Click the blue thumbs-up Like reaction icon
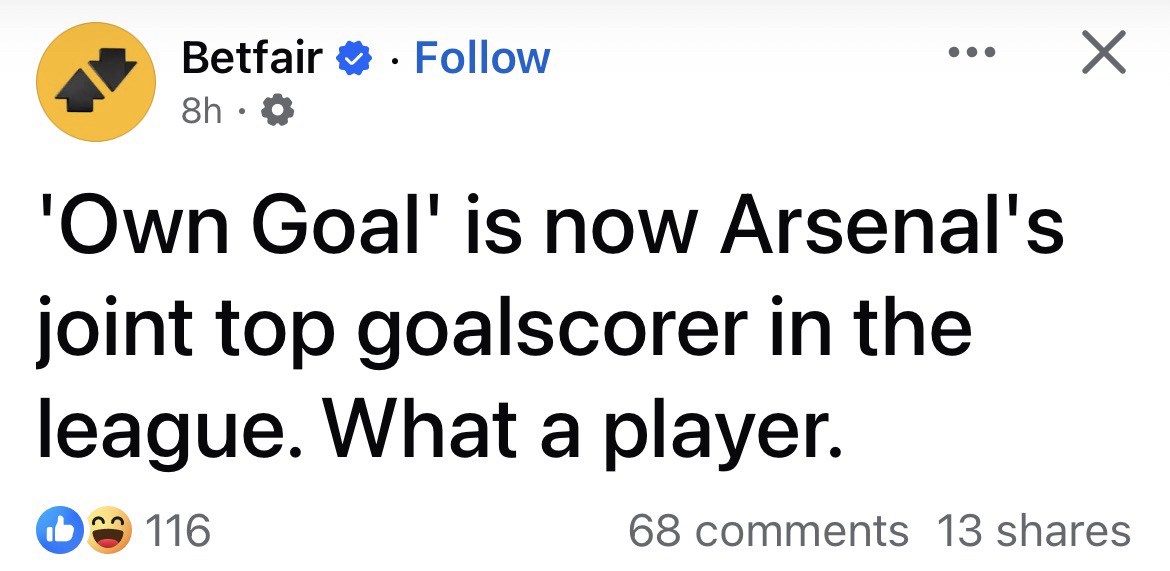Screen dimensions: 1170x571 [x=55, y=529]
